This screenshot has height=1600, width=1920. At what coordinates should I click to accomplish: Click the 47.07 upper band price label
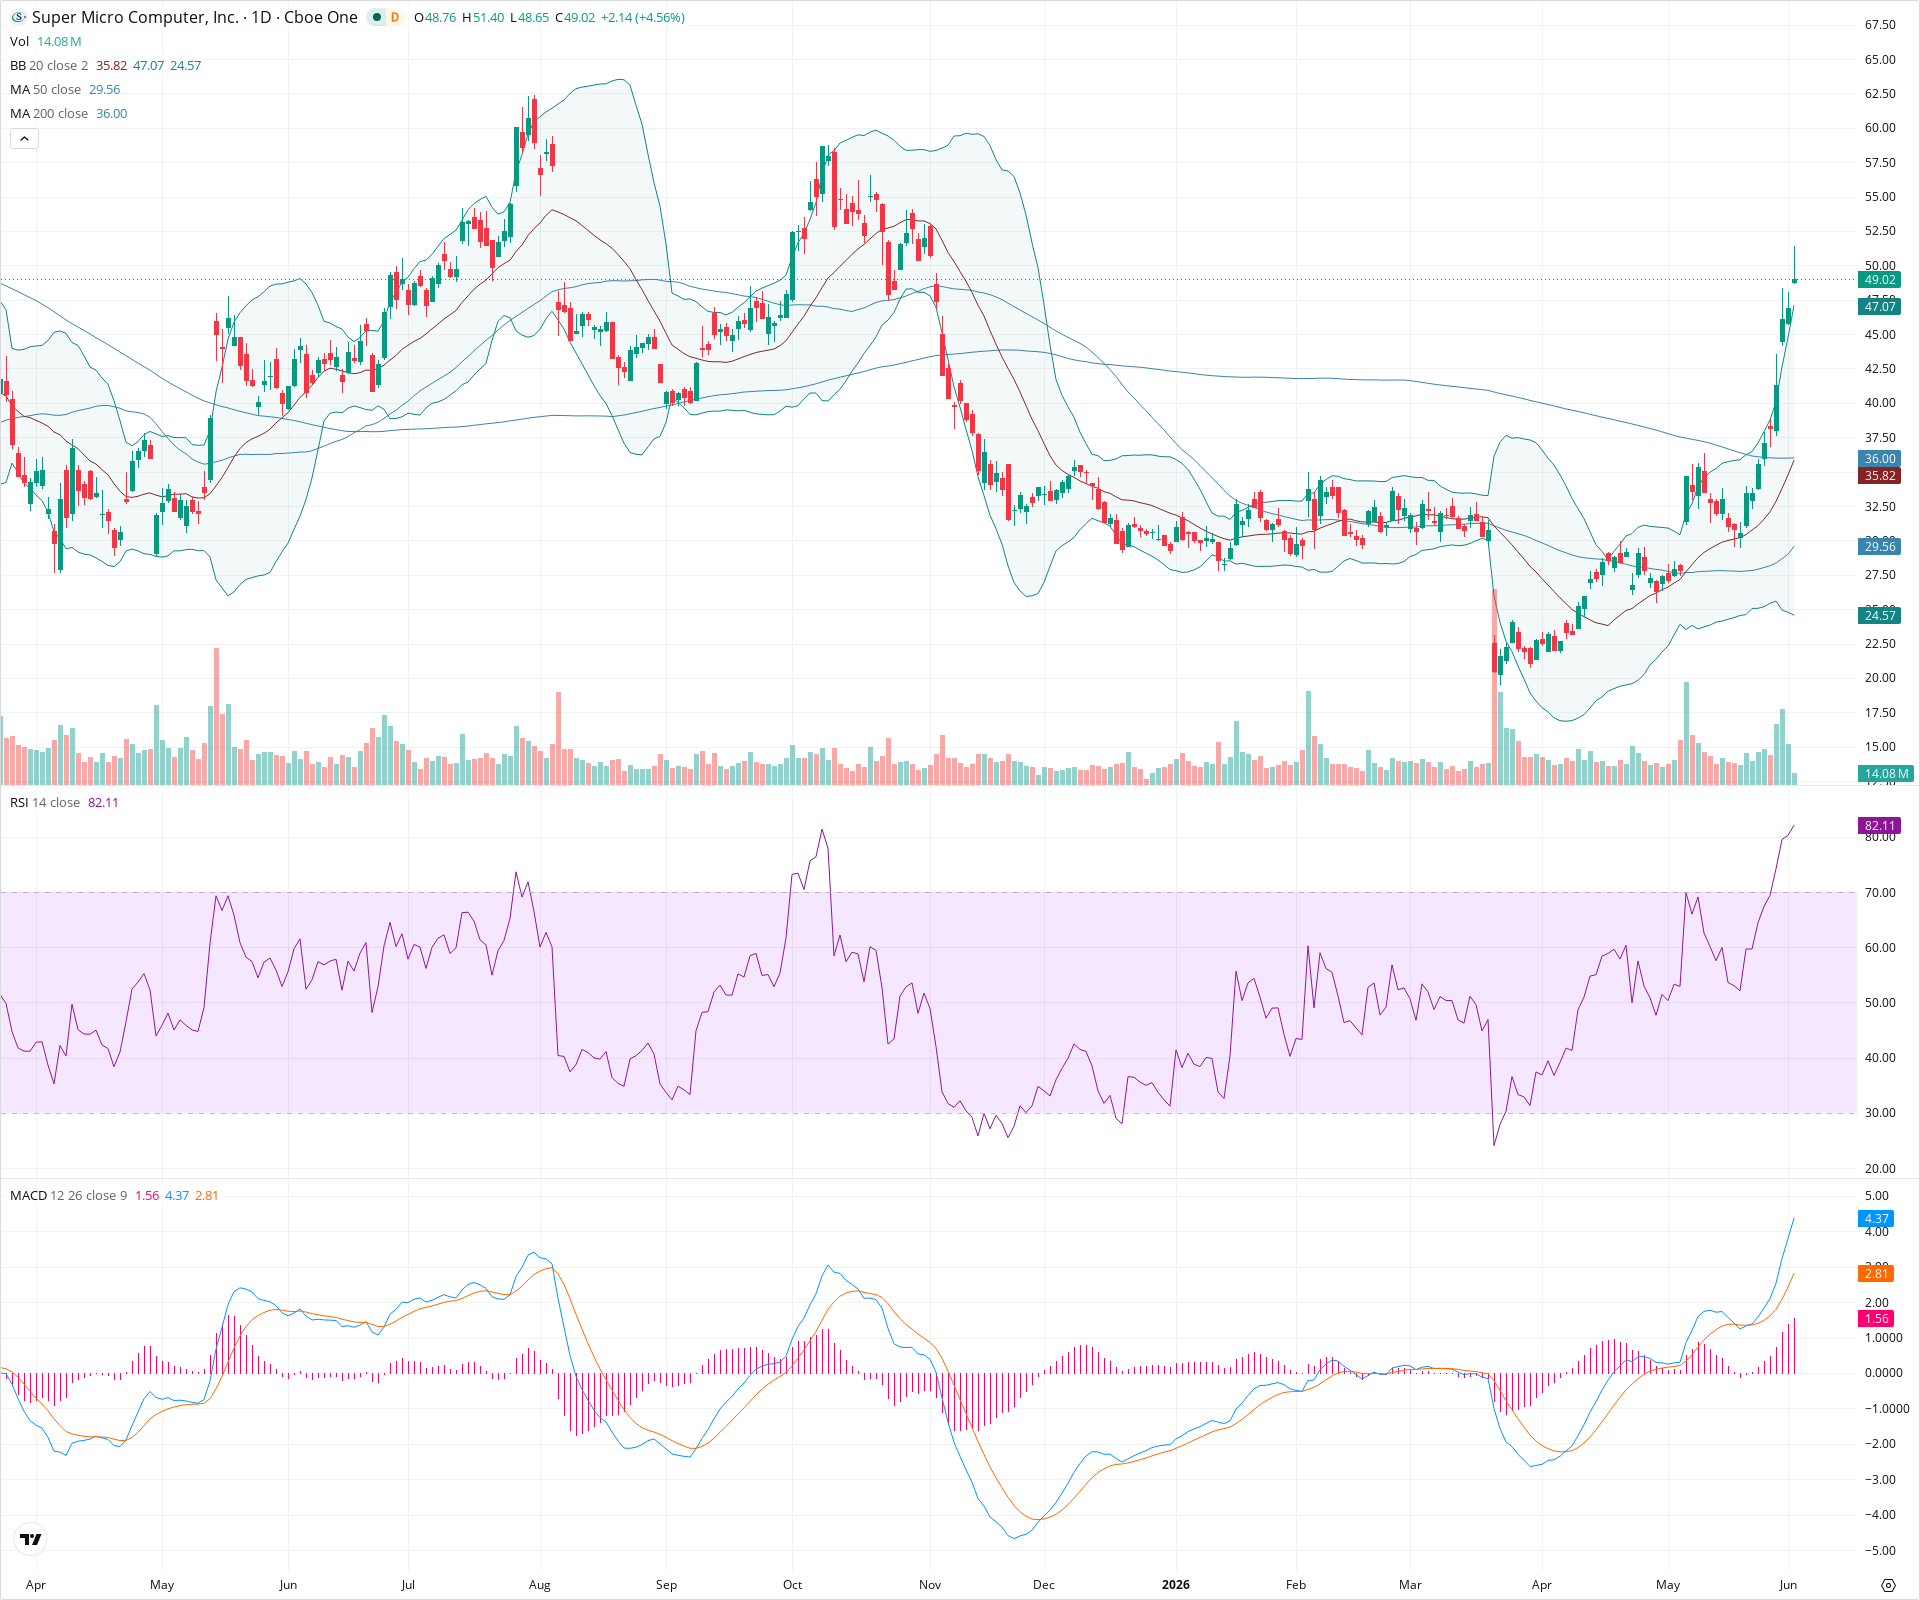(x=1880, y=307)
